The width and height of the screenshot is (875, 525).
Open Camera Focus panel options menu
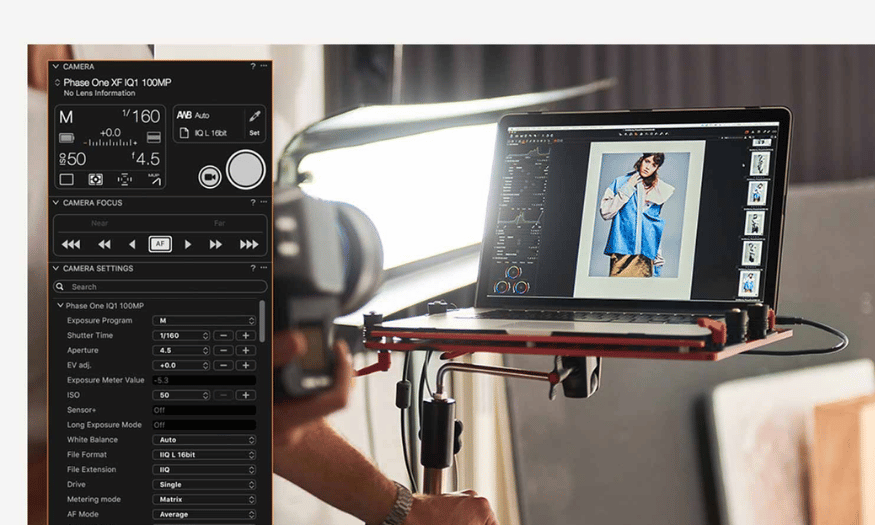263,202
